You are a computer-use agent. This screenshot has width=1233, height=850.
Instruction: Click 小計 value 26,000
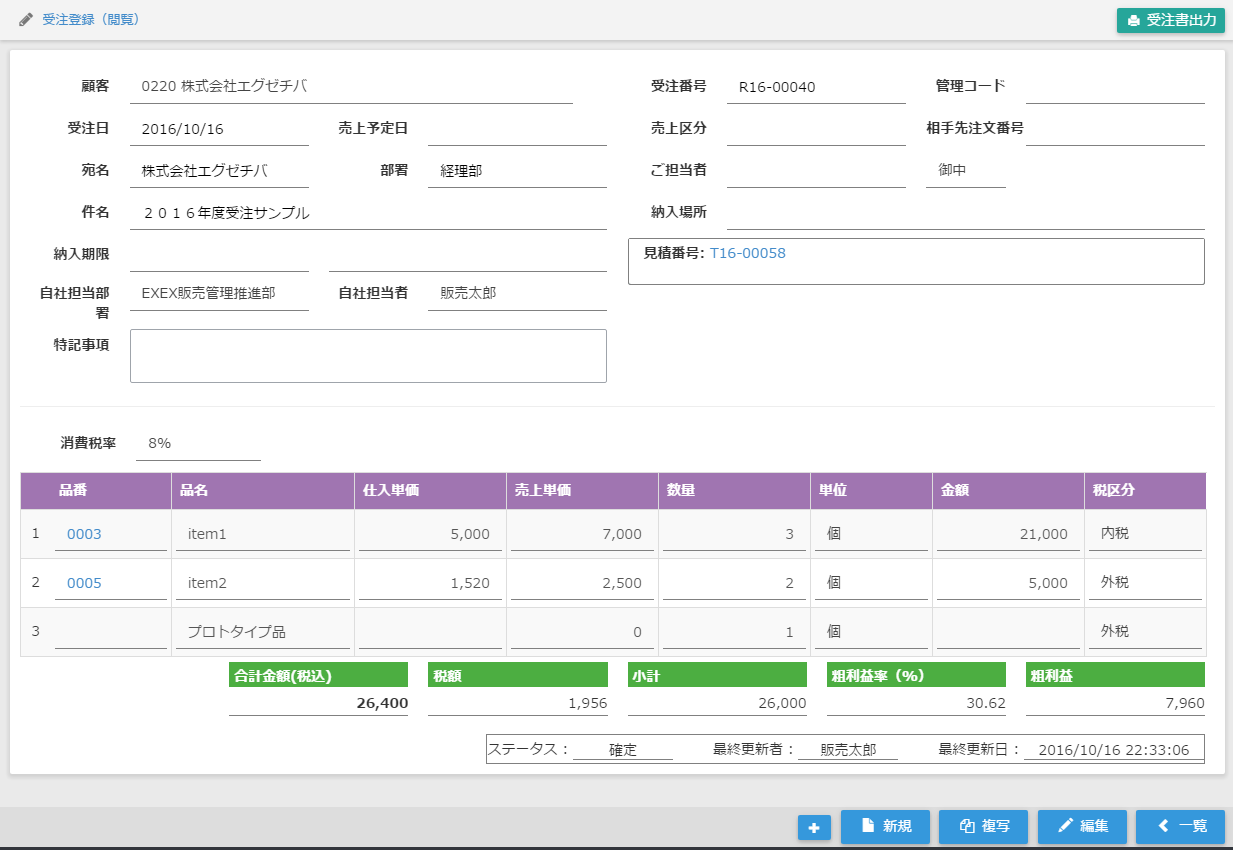(717, 703)
